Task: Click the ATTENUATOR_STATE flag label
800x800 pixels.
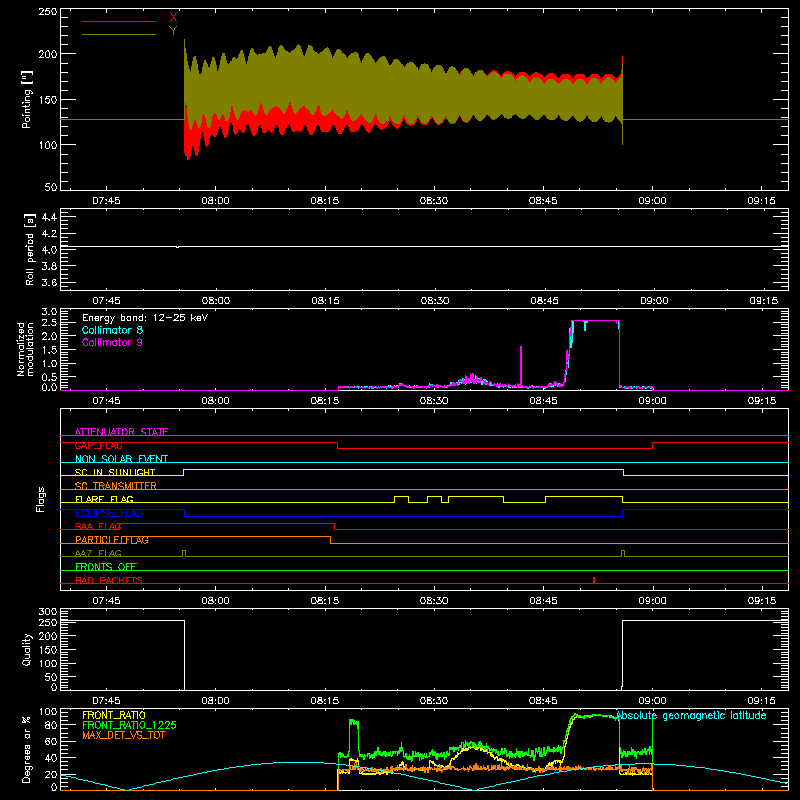Action: click(x=121, y=432)
